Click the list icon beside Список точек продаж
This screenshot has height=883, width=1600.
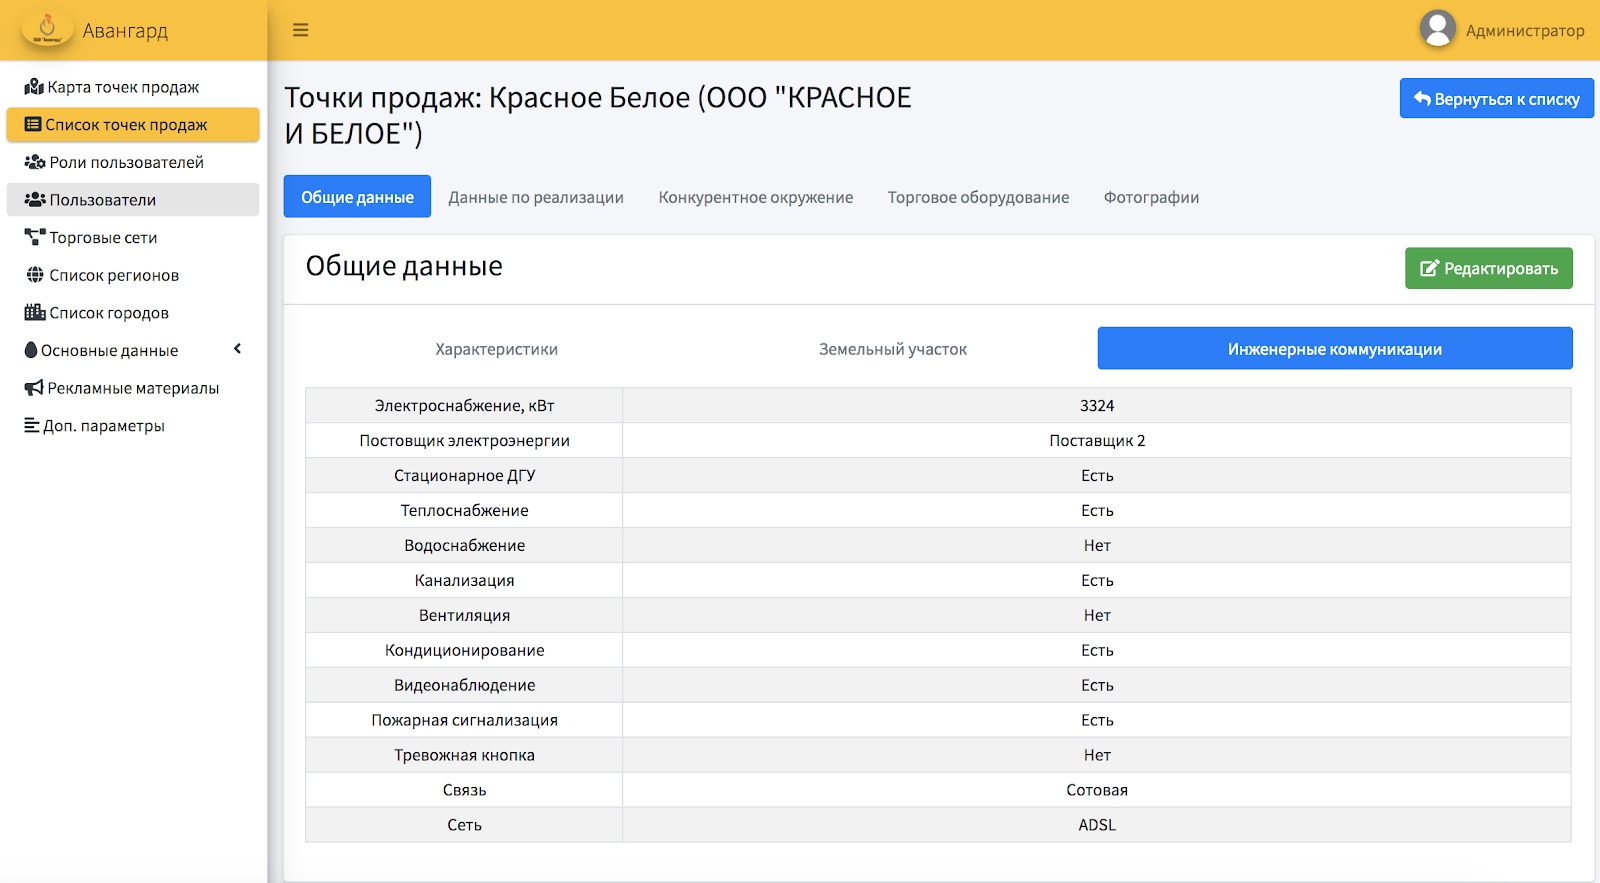[x=33, y=125]
